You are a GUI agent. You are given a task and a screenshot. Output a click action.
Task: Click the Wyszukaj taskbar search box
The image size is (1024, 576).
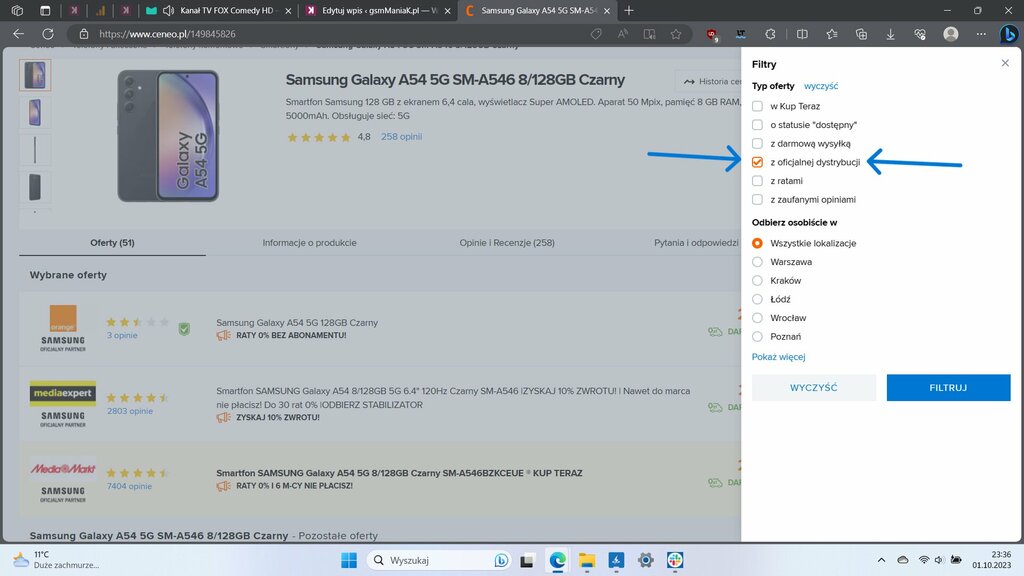tap(440, 560)
